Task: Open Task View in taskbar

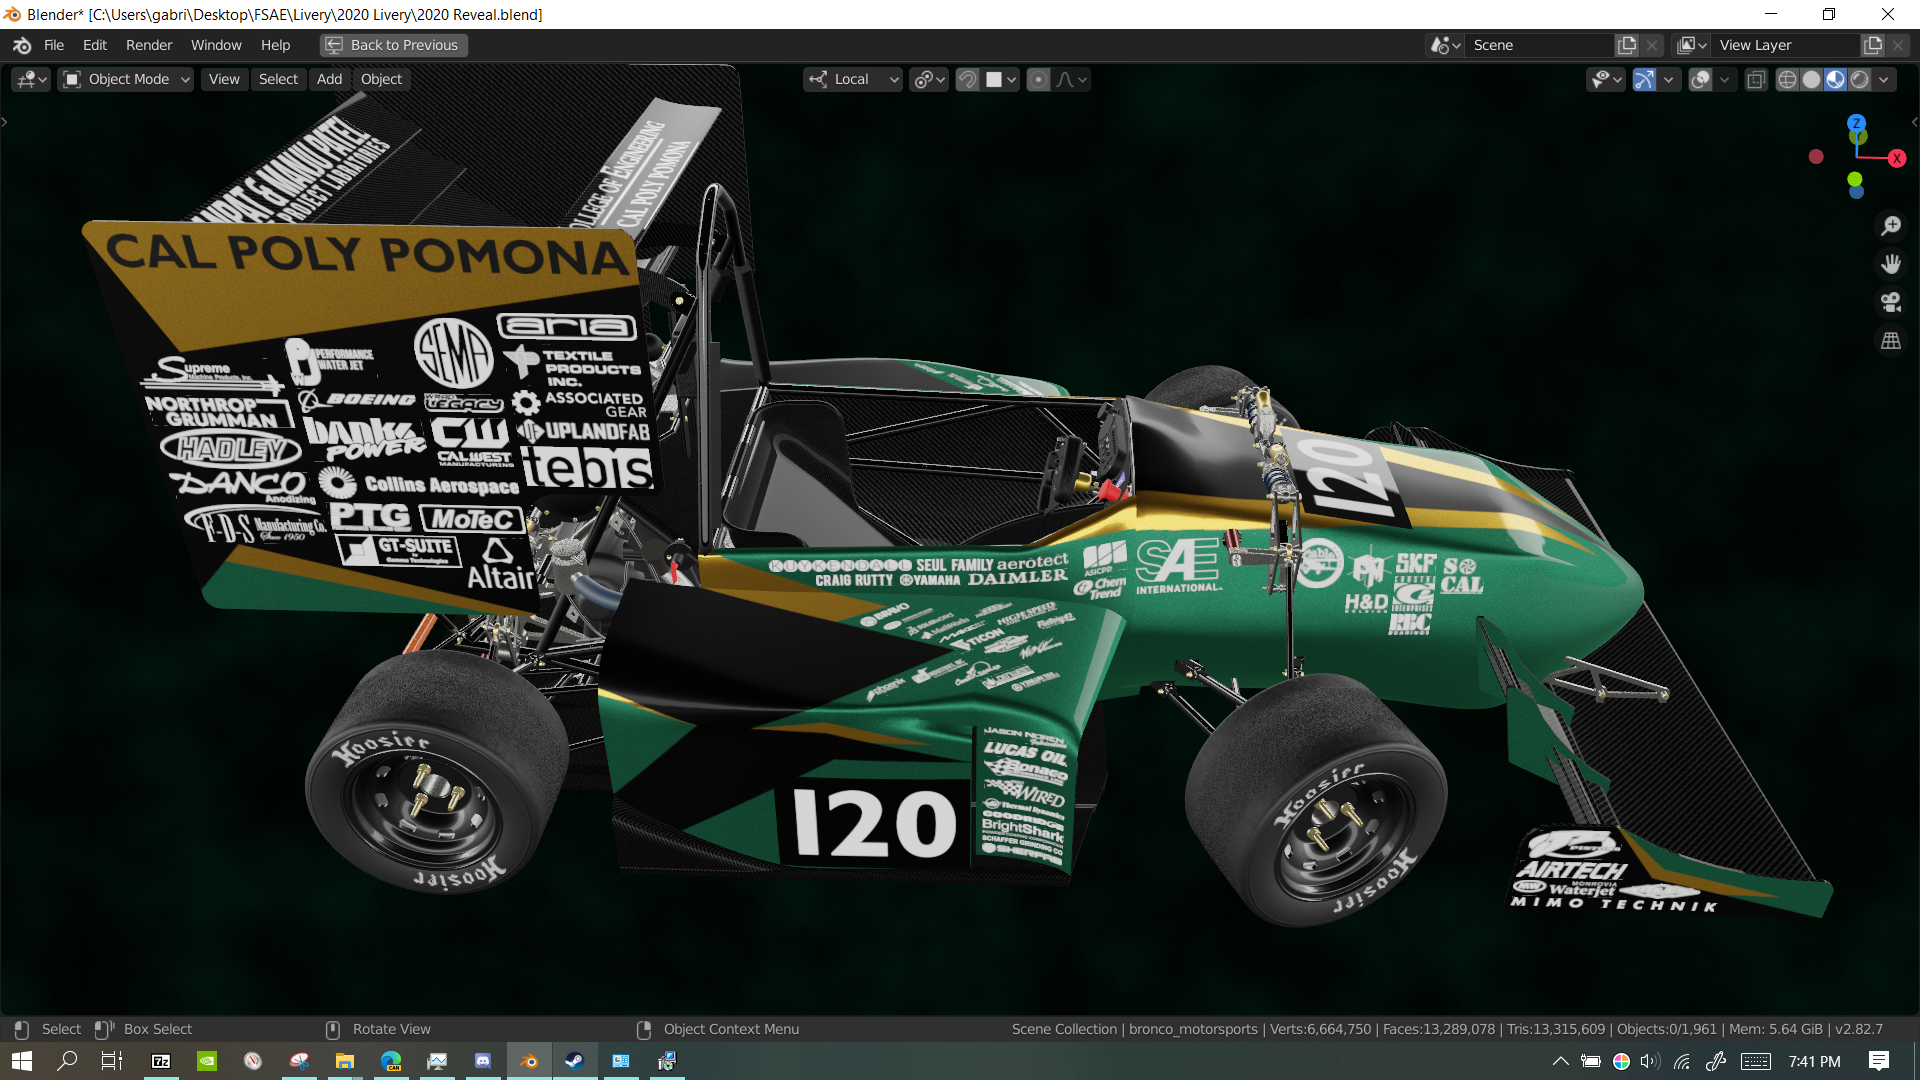Action: click(112, 1061)
